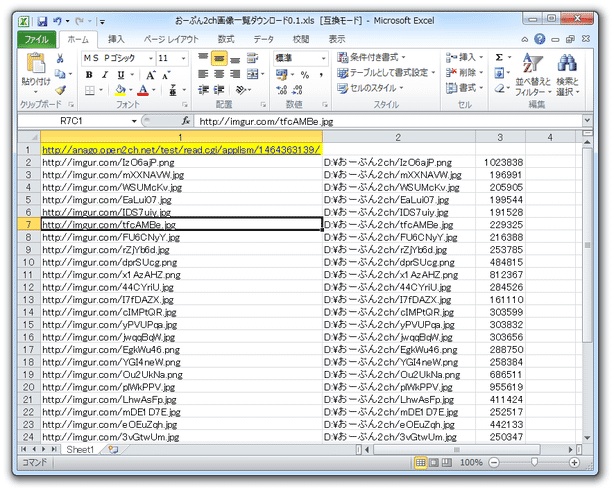The width and height of the screenshot is (614, 491).
Task: Apply red font color
Action: pyautogui.click(x=143, y=90)
